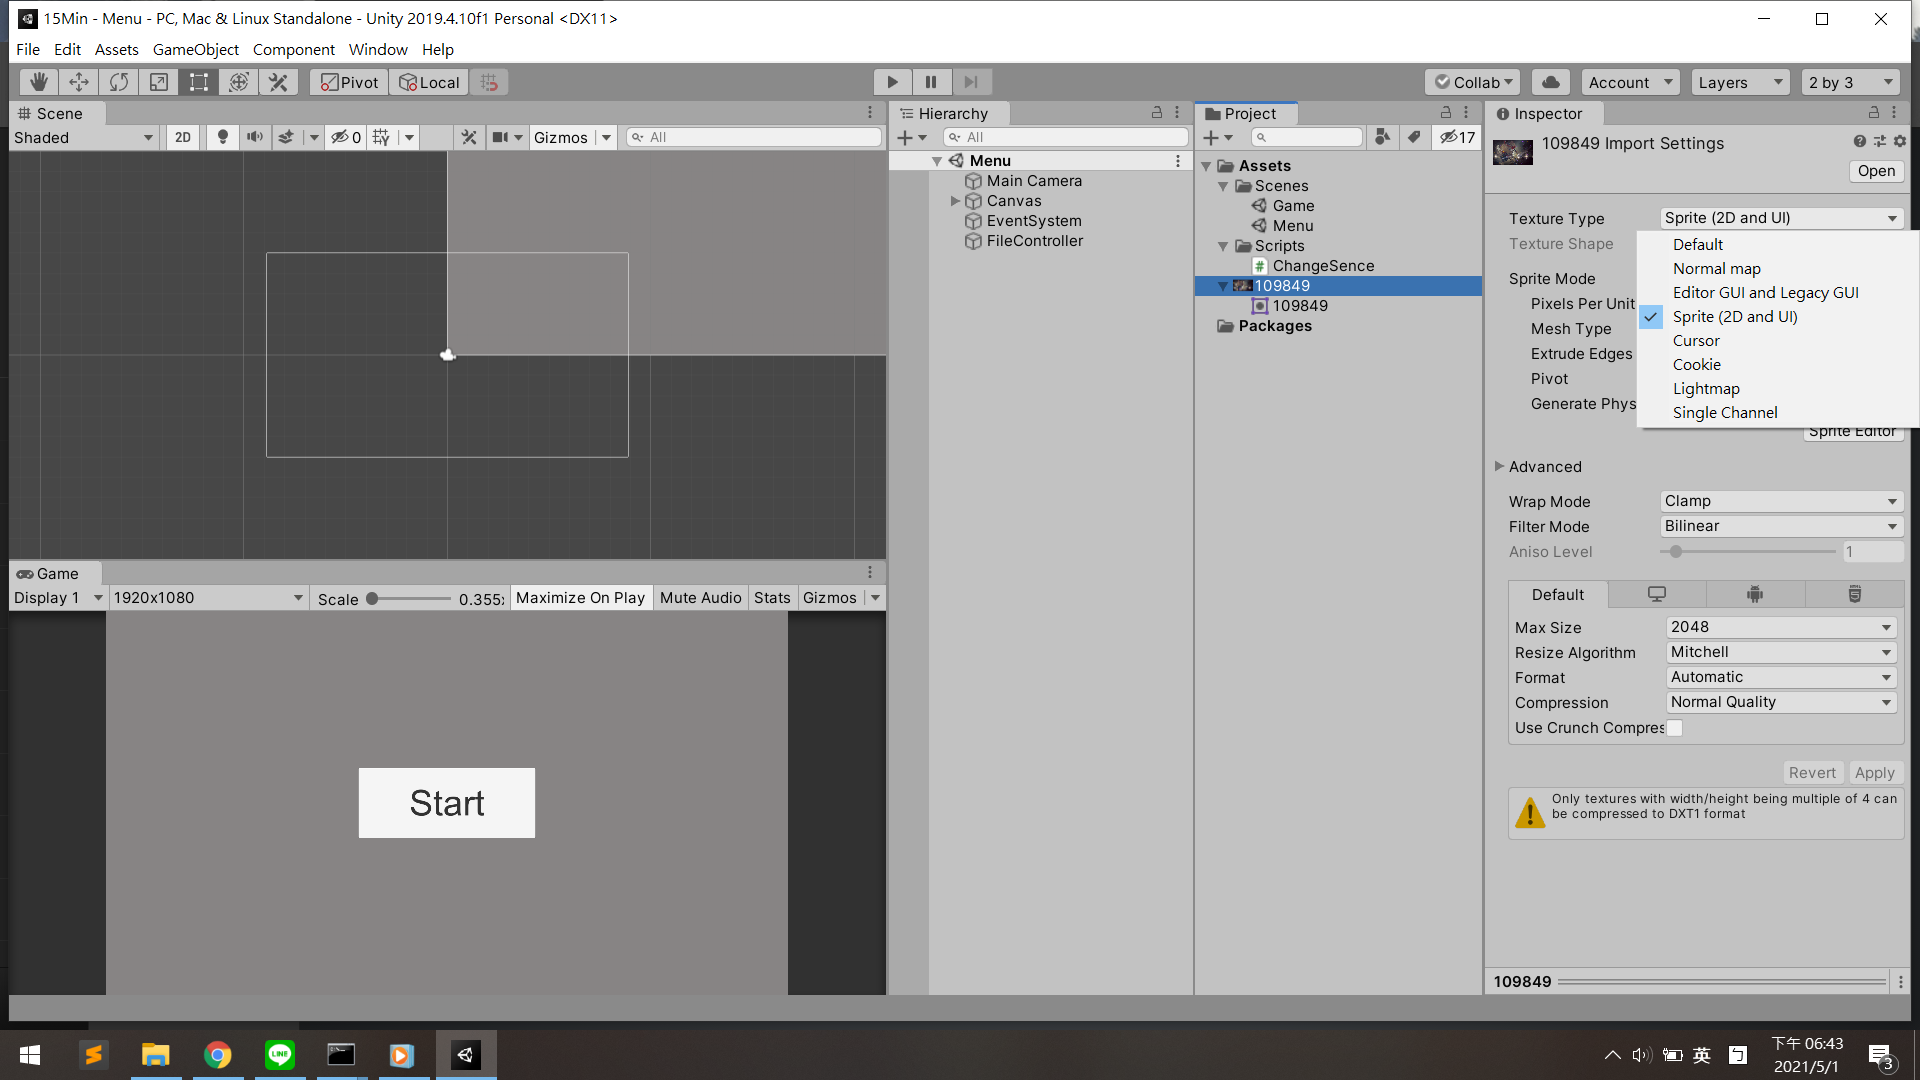Image resolution: width=1920 pixels, height=1080 pixels.
Task: Expand the Advanced section
Action: pos(1499,466)
